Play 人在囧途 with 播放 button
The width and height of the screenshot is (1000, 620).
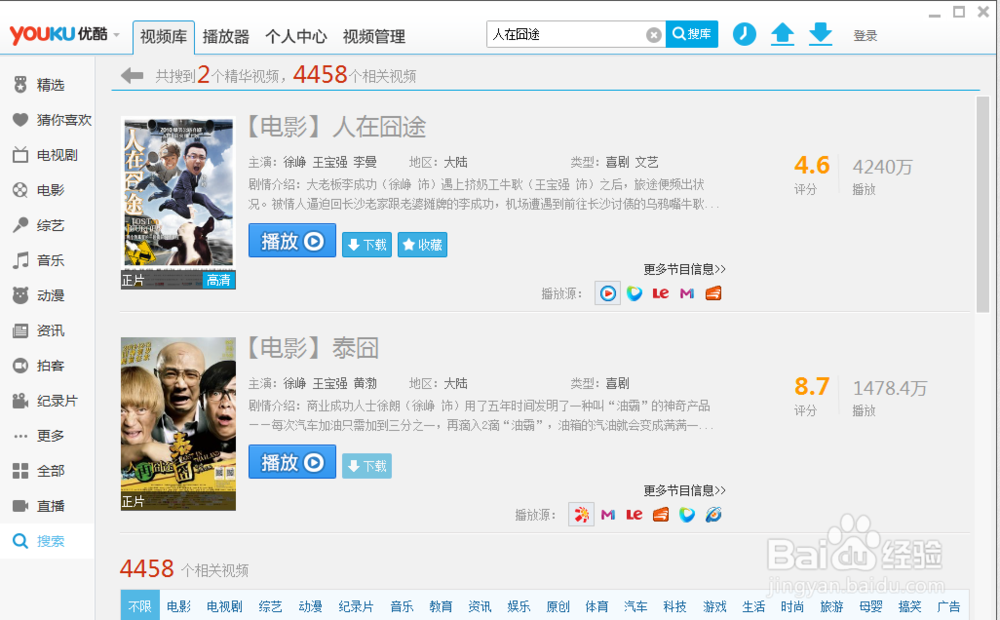point(292,240)
